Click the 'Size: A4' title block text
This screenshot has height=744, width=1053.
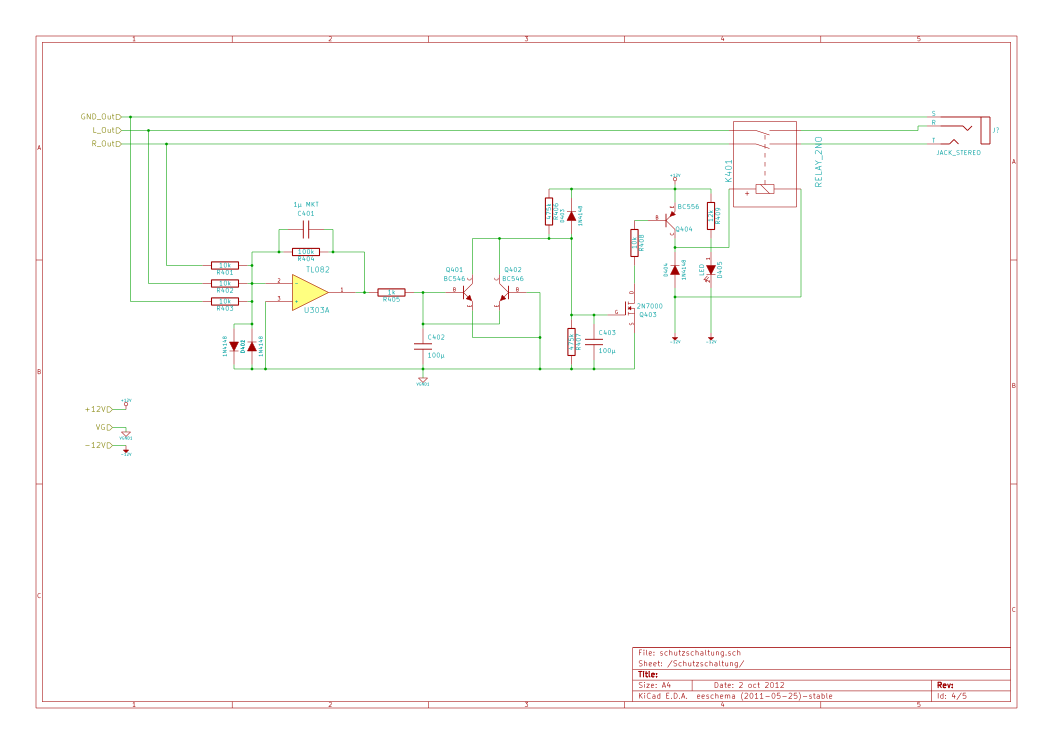coord(654,685)
